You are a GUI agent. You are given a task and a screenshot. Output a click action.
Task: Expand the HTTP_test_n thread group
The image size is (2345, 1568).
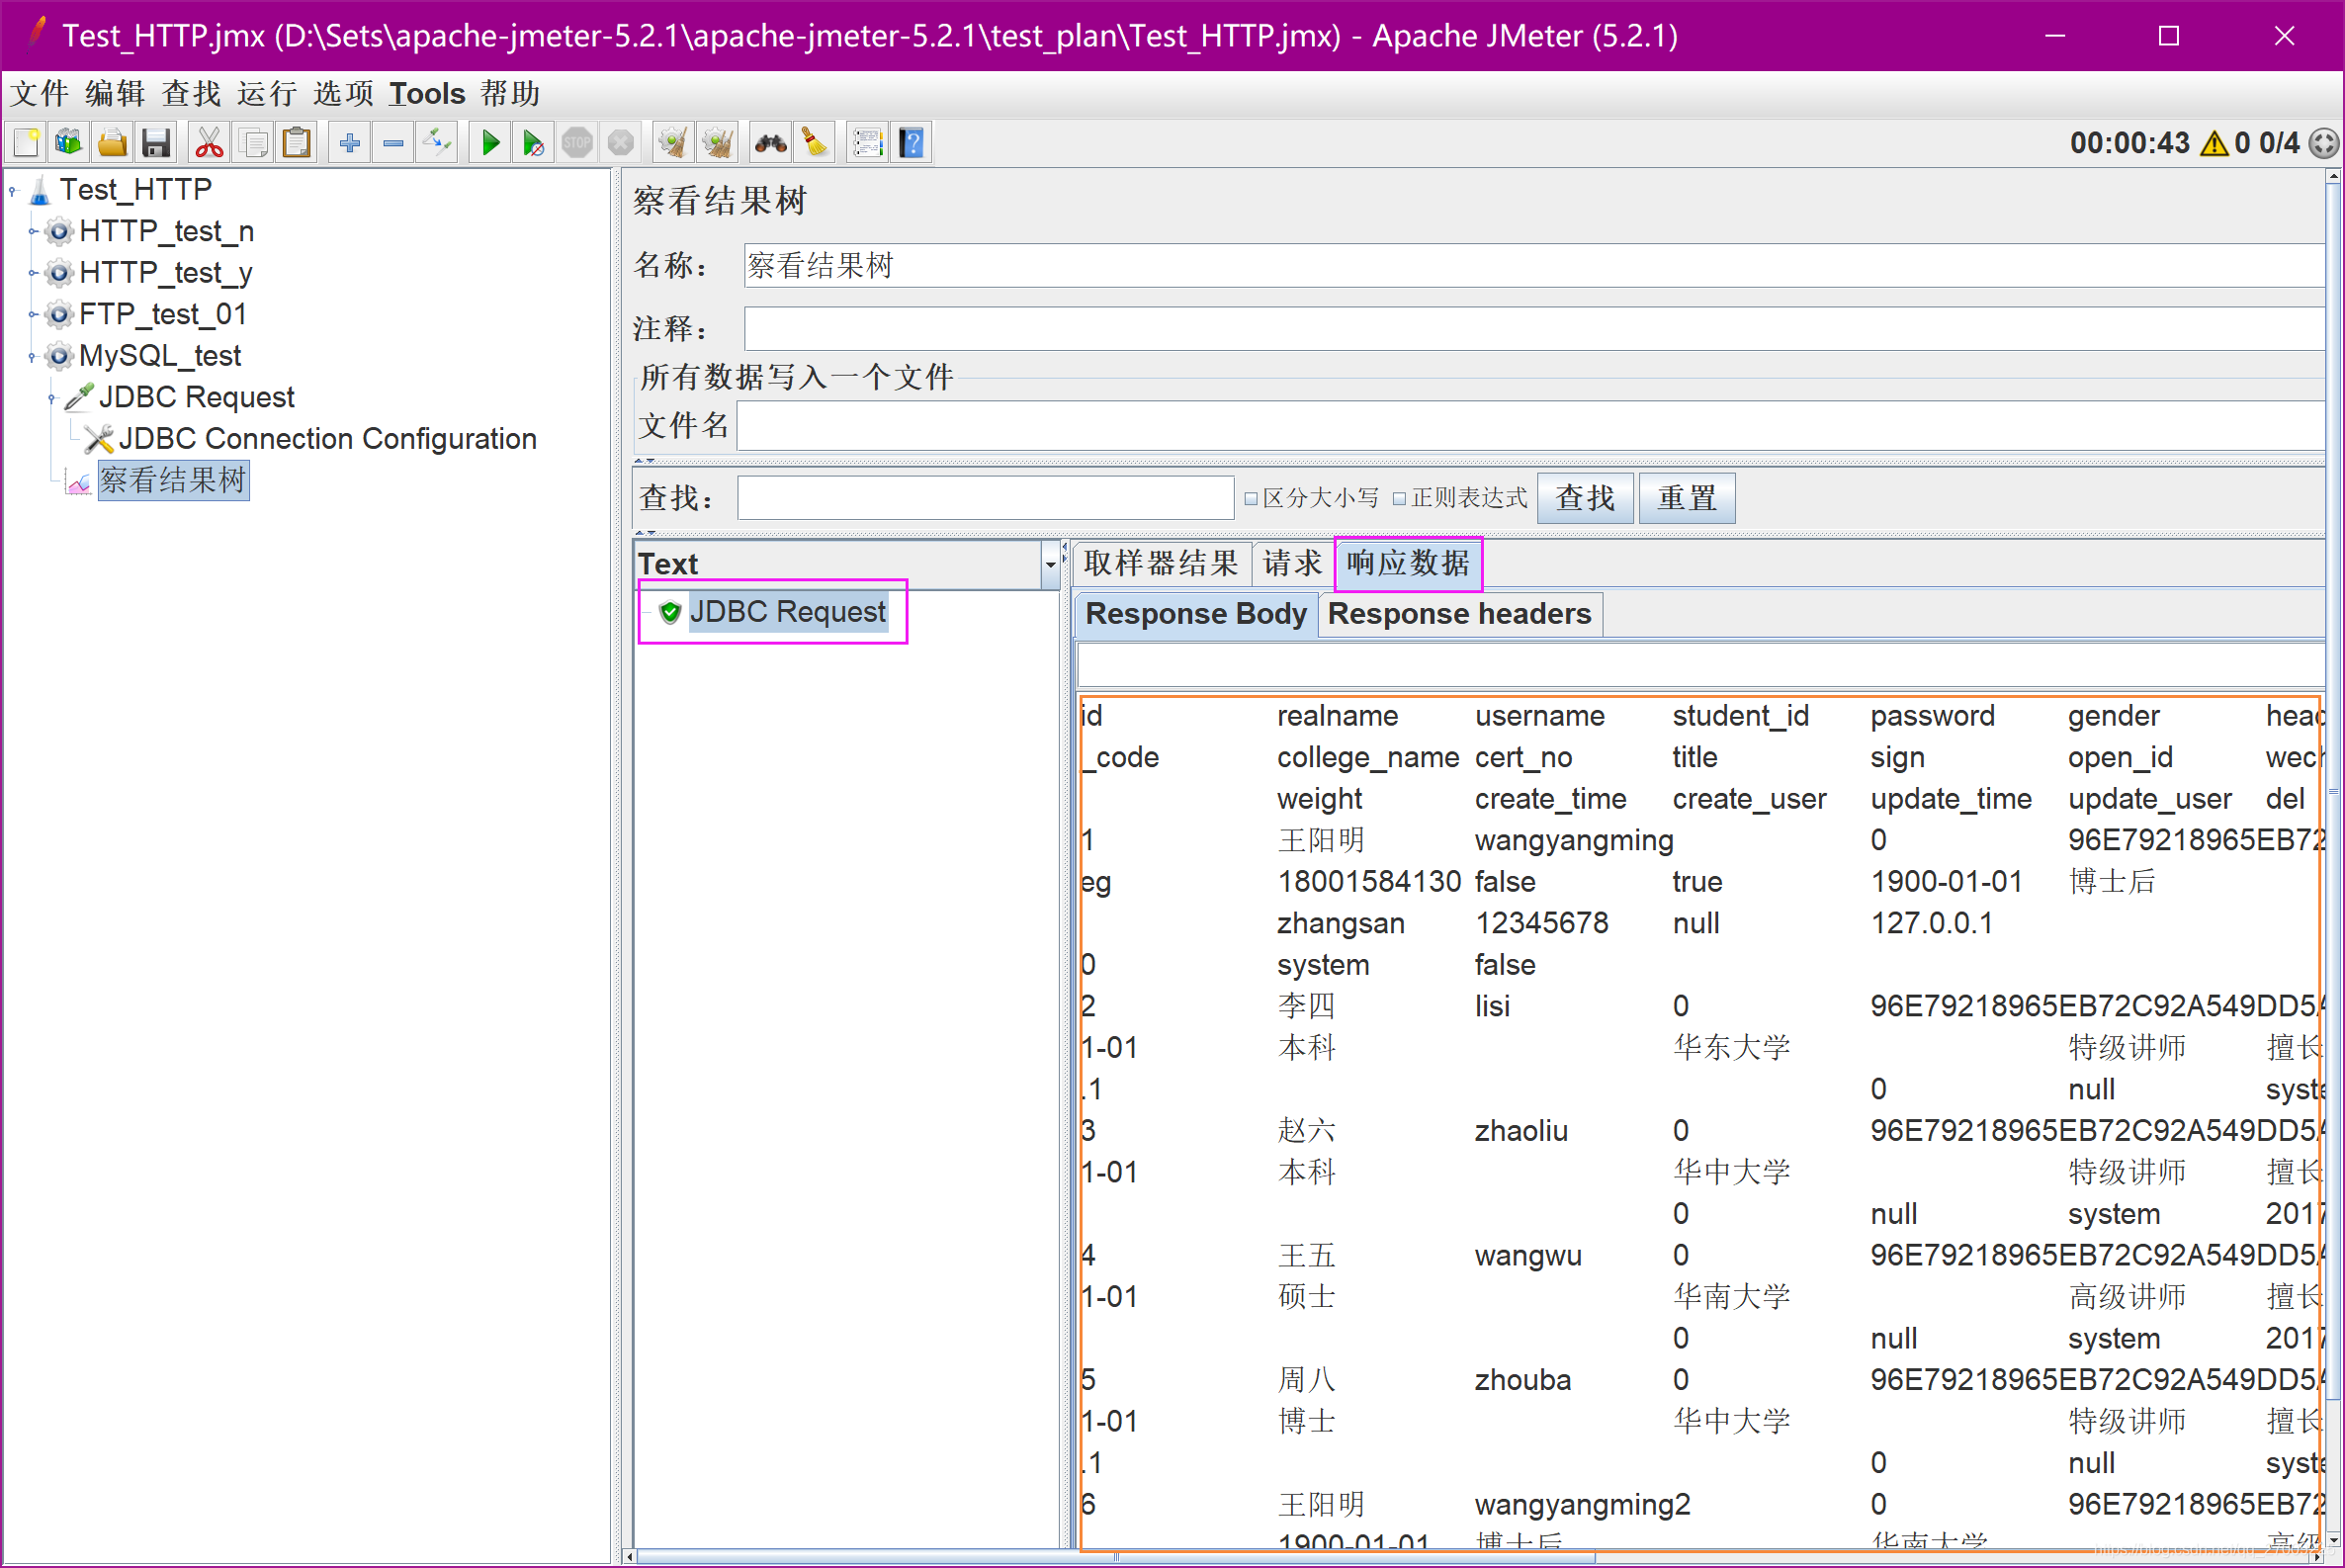pos(32,232)
